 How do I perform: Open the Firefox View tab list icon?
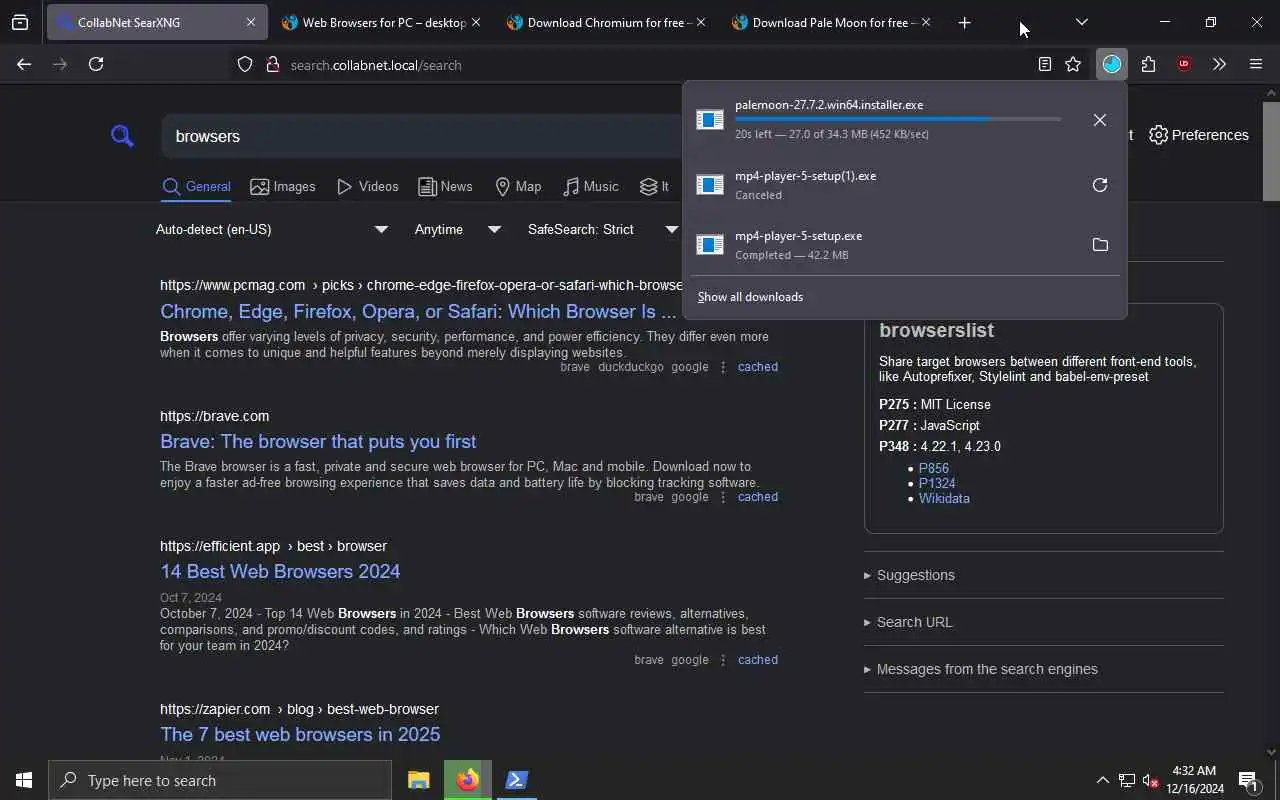coord(20,22)
